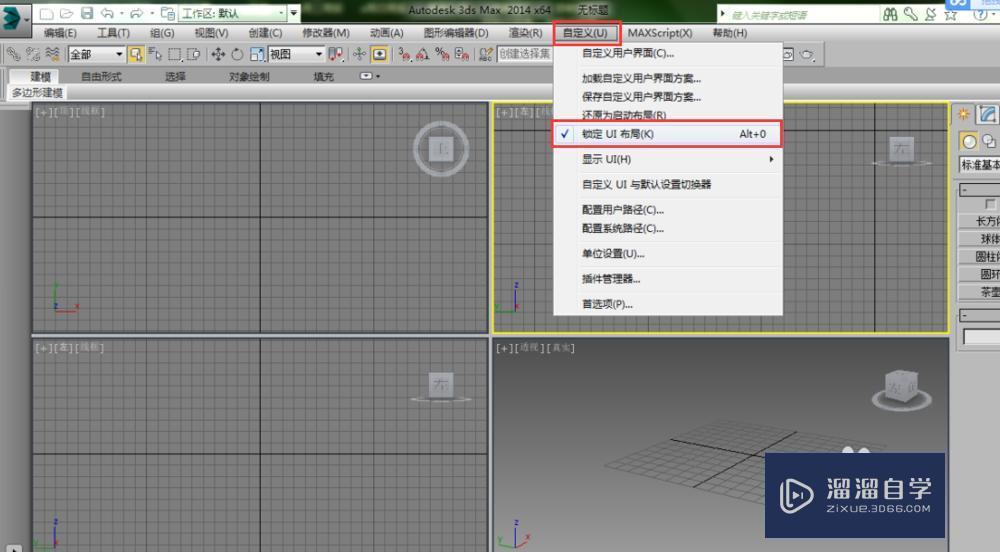Click the Save File floppy icon
The image size is (1000, 552).
tap(87, 13)
